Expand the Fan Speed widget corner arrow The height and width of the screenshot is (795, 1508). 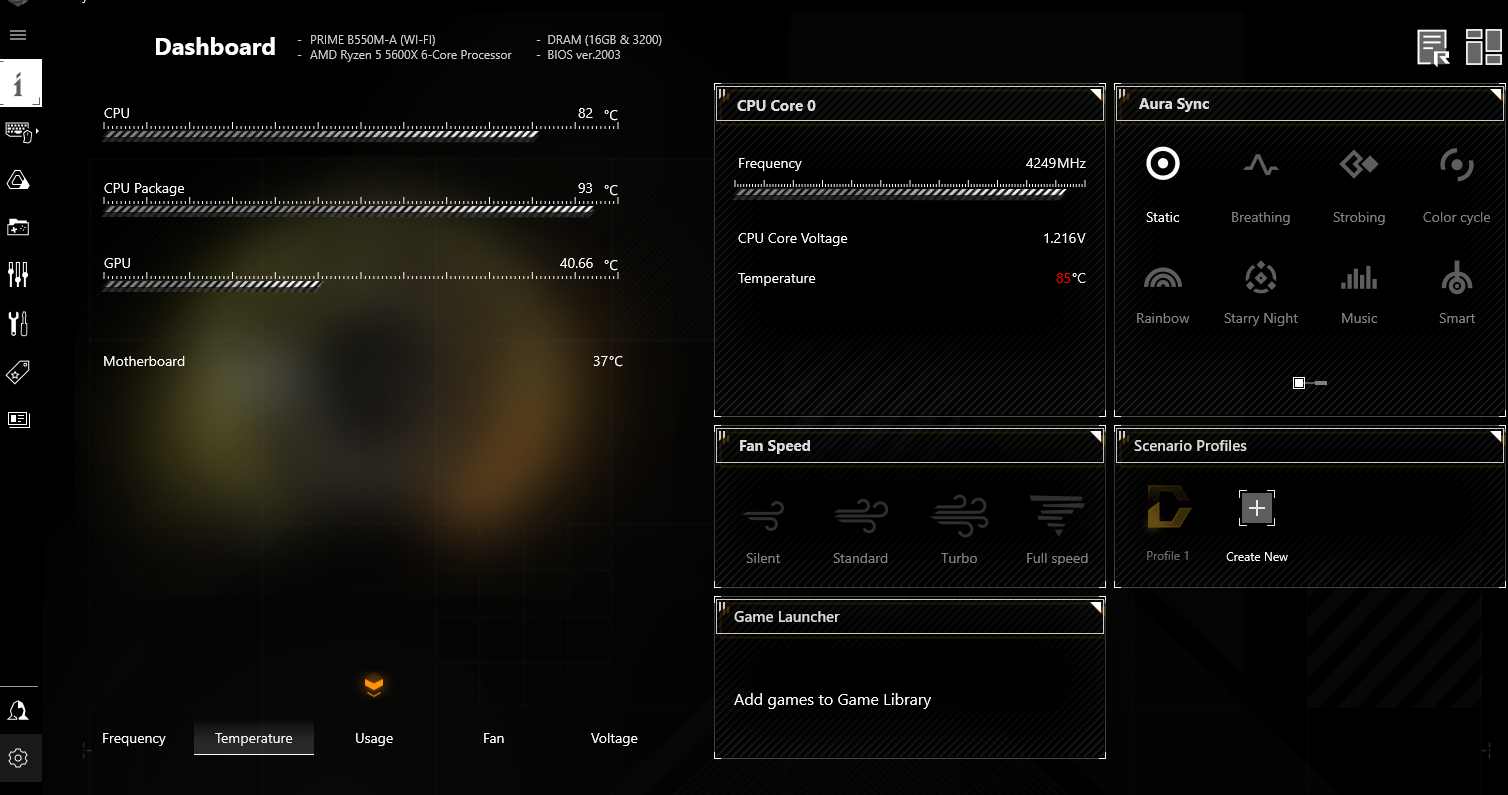click(1096, 436)
